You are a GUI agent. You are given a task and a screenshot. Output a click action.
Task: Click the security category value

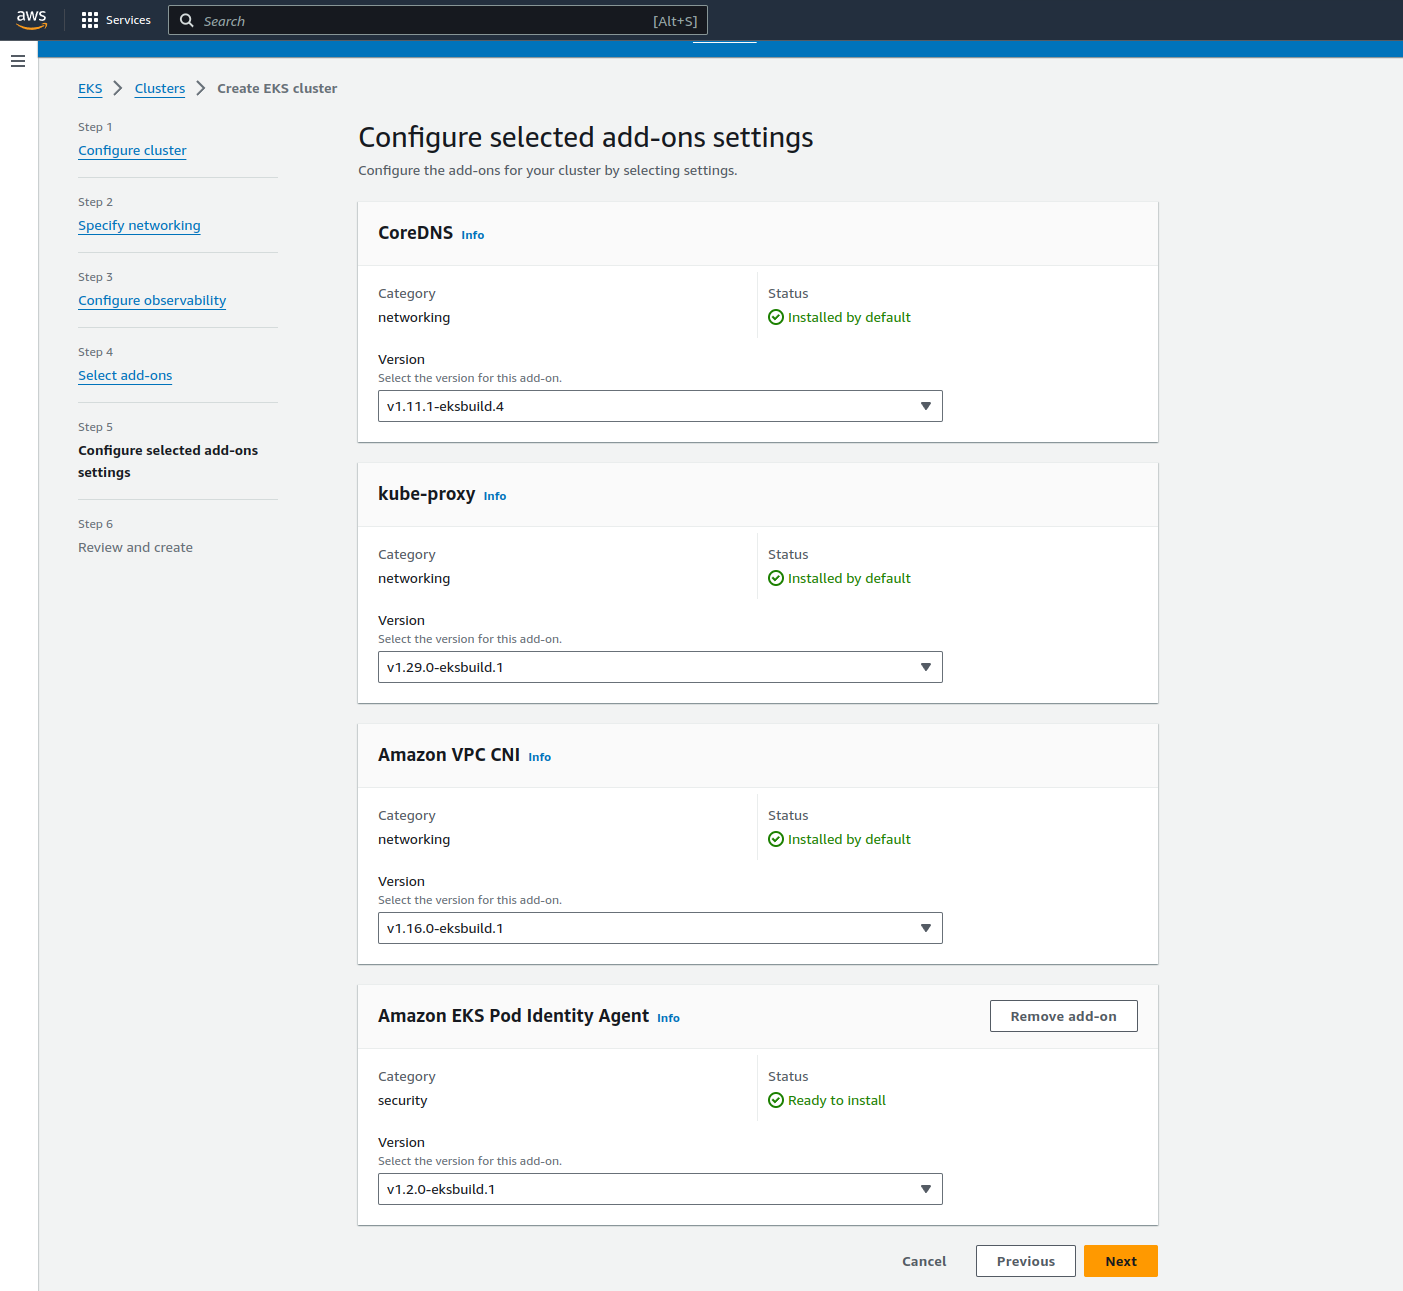point(403,1100)
